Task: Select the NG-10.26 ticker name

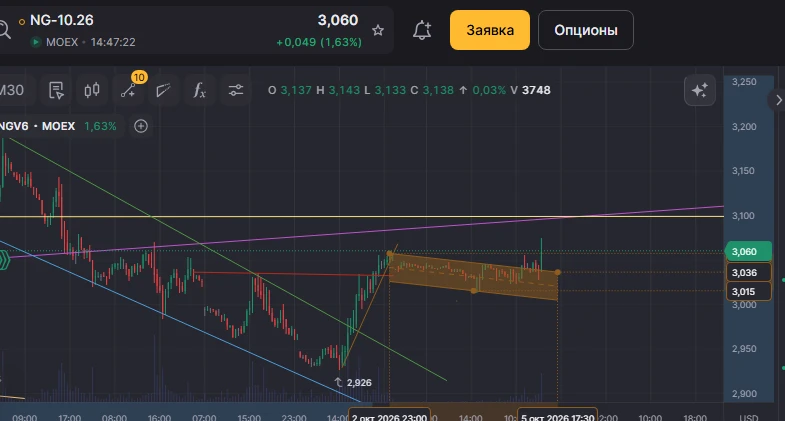Action: coord(62,21)
